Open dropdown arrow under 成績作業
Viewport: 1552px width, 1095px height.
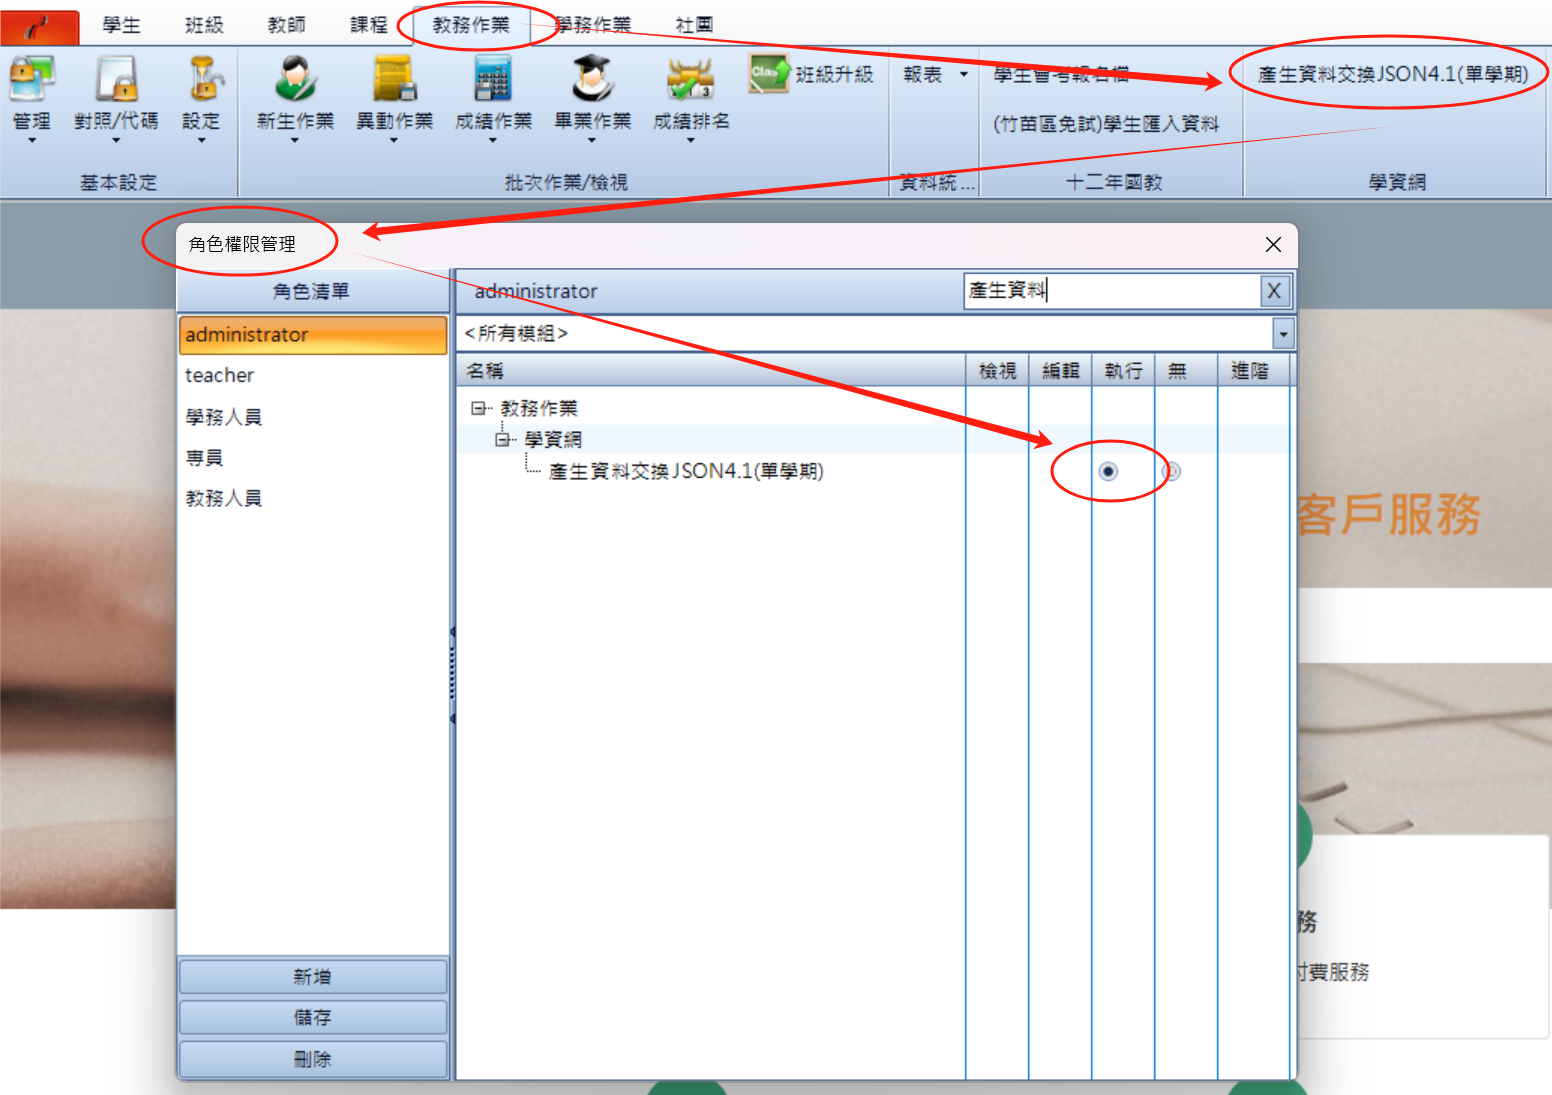point(493,140)
